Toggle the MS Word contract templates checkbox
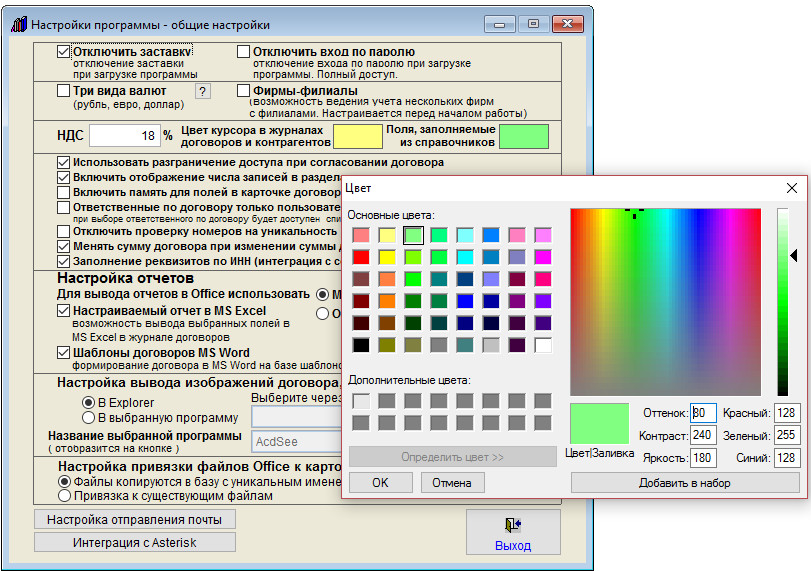811x571 pixels. click(64, 352)
